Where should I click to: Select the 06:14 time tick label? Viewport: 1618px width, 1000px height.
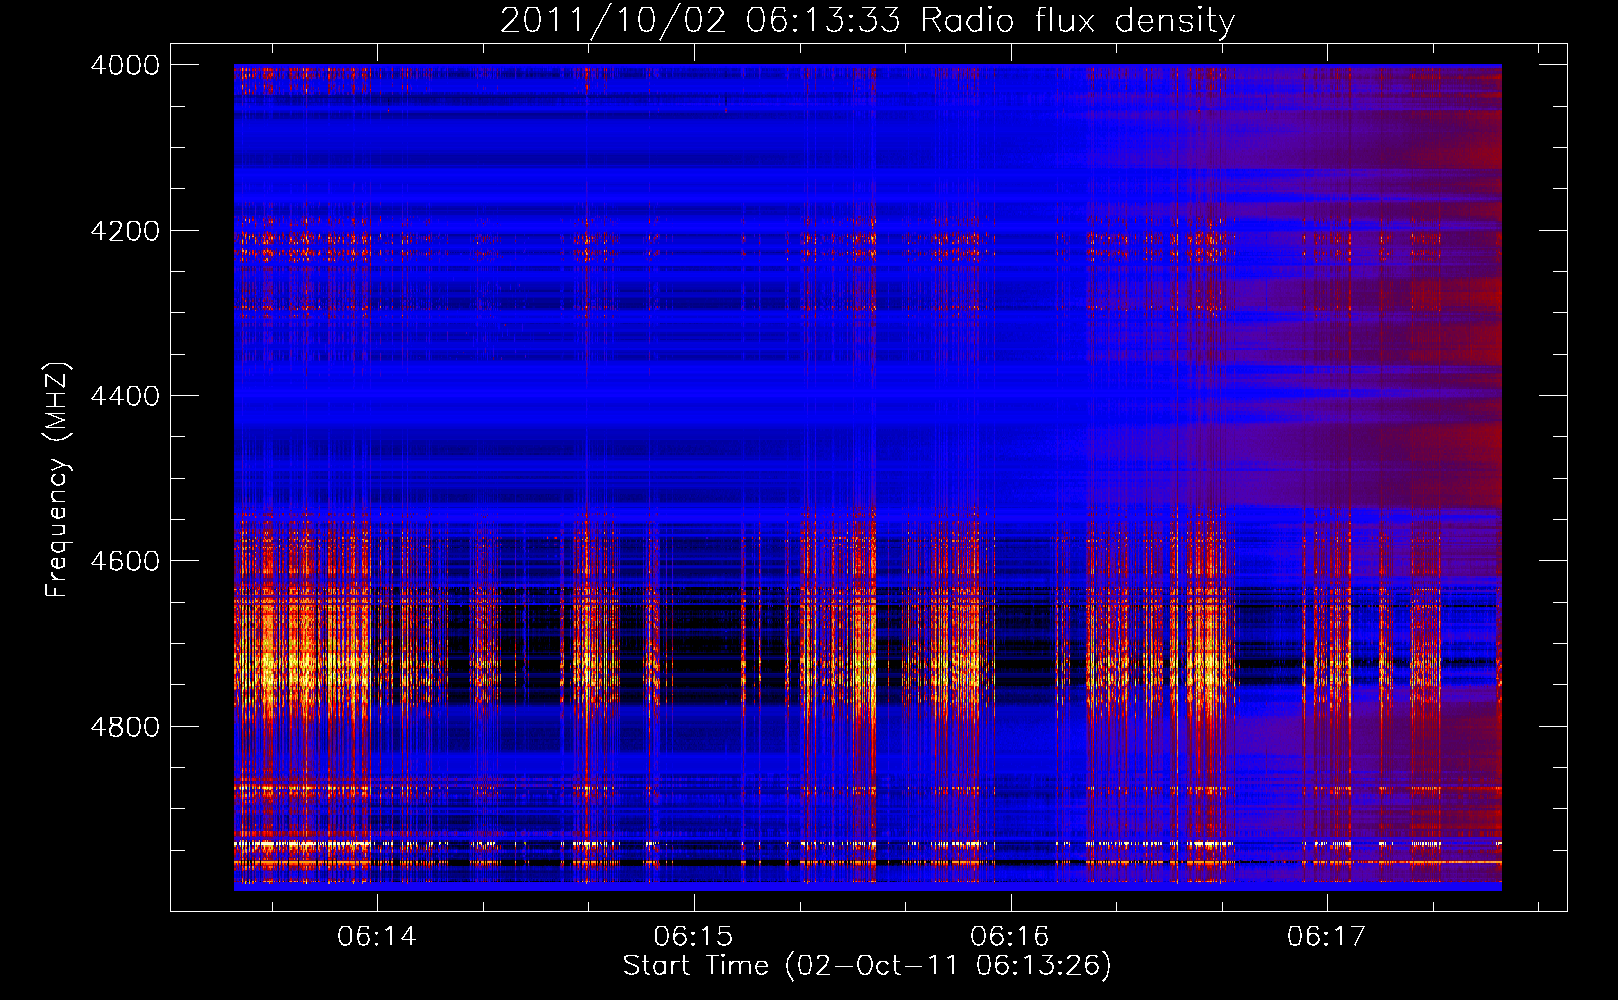point(377,937)
